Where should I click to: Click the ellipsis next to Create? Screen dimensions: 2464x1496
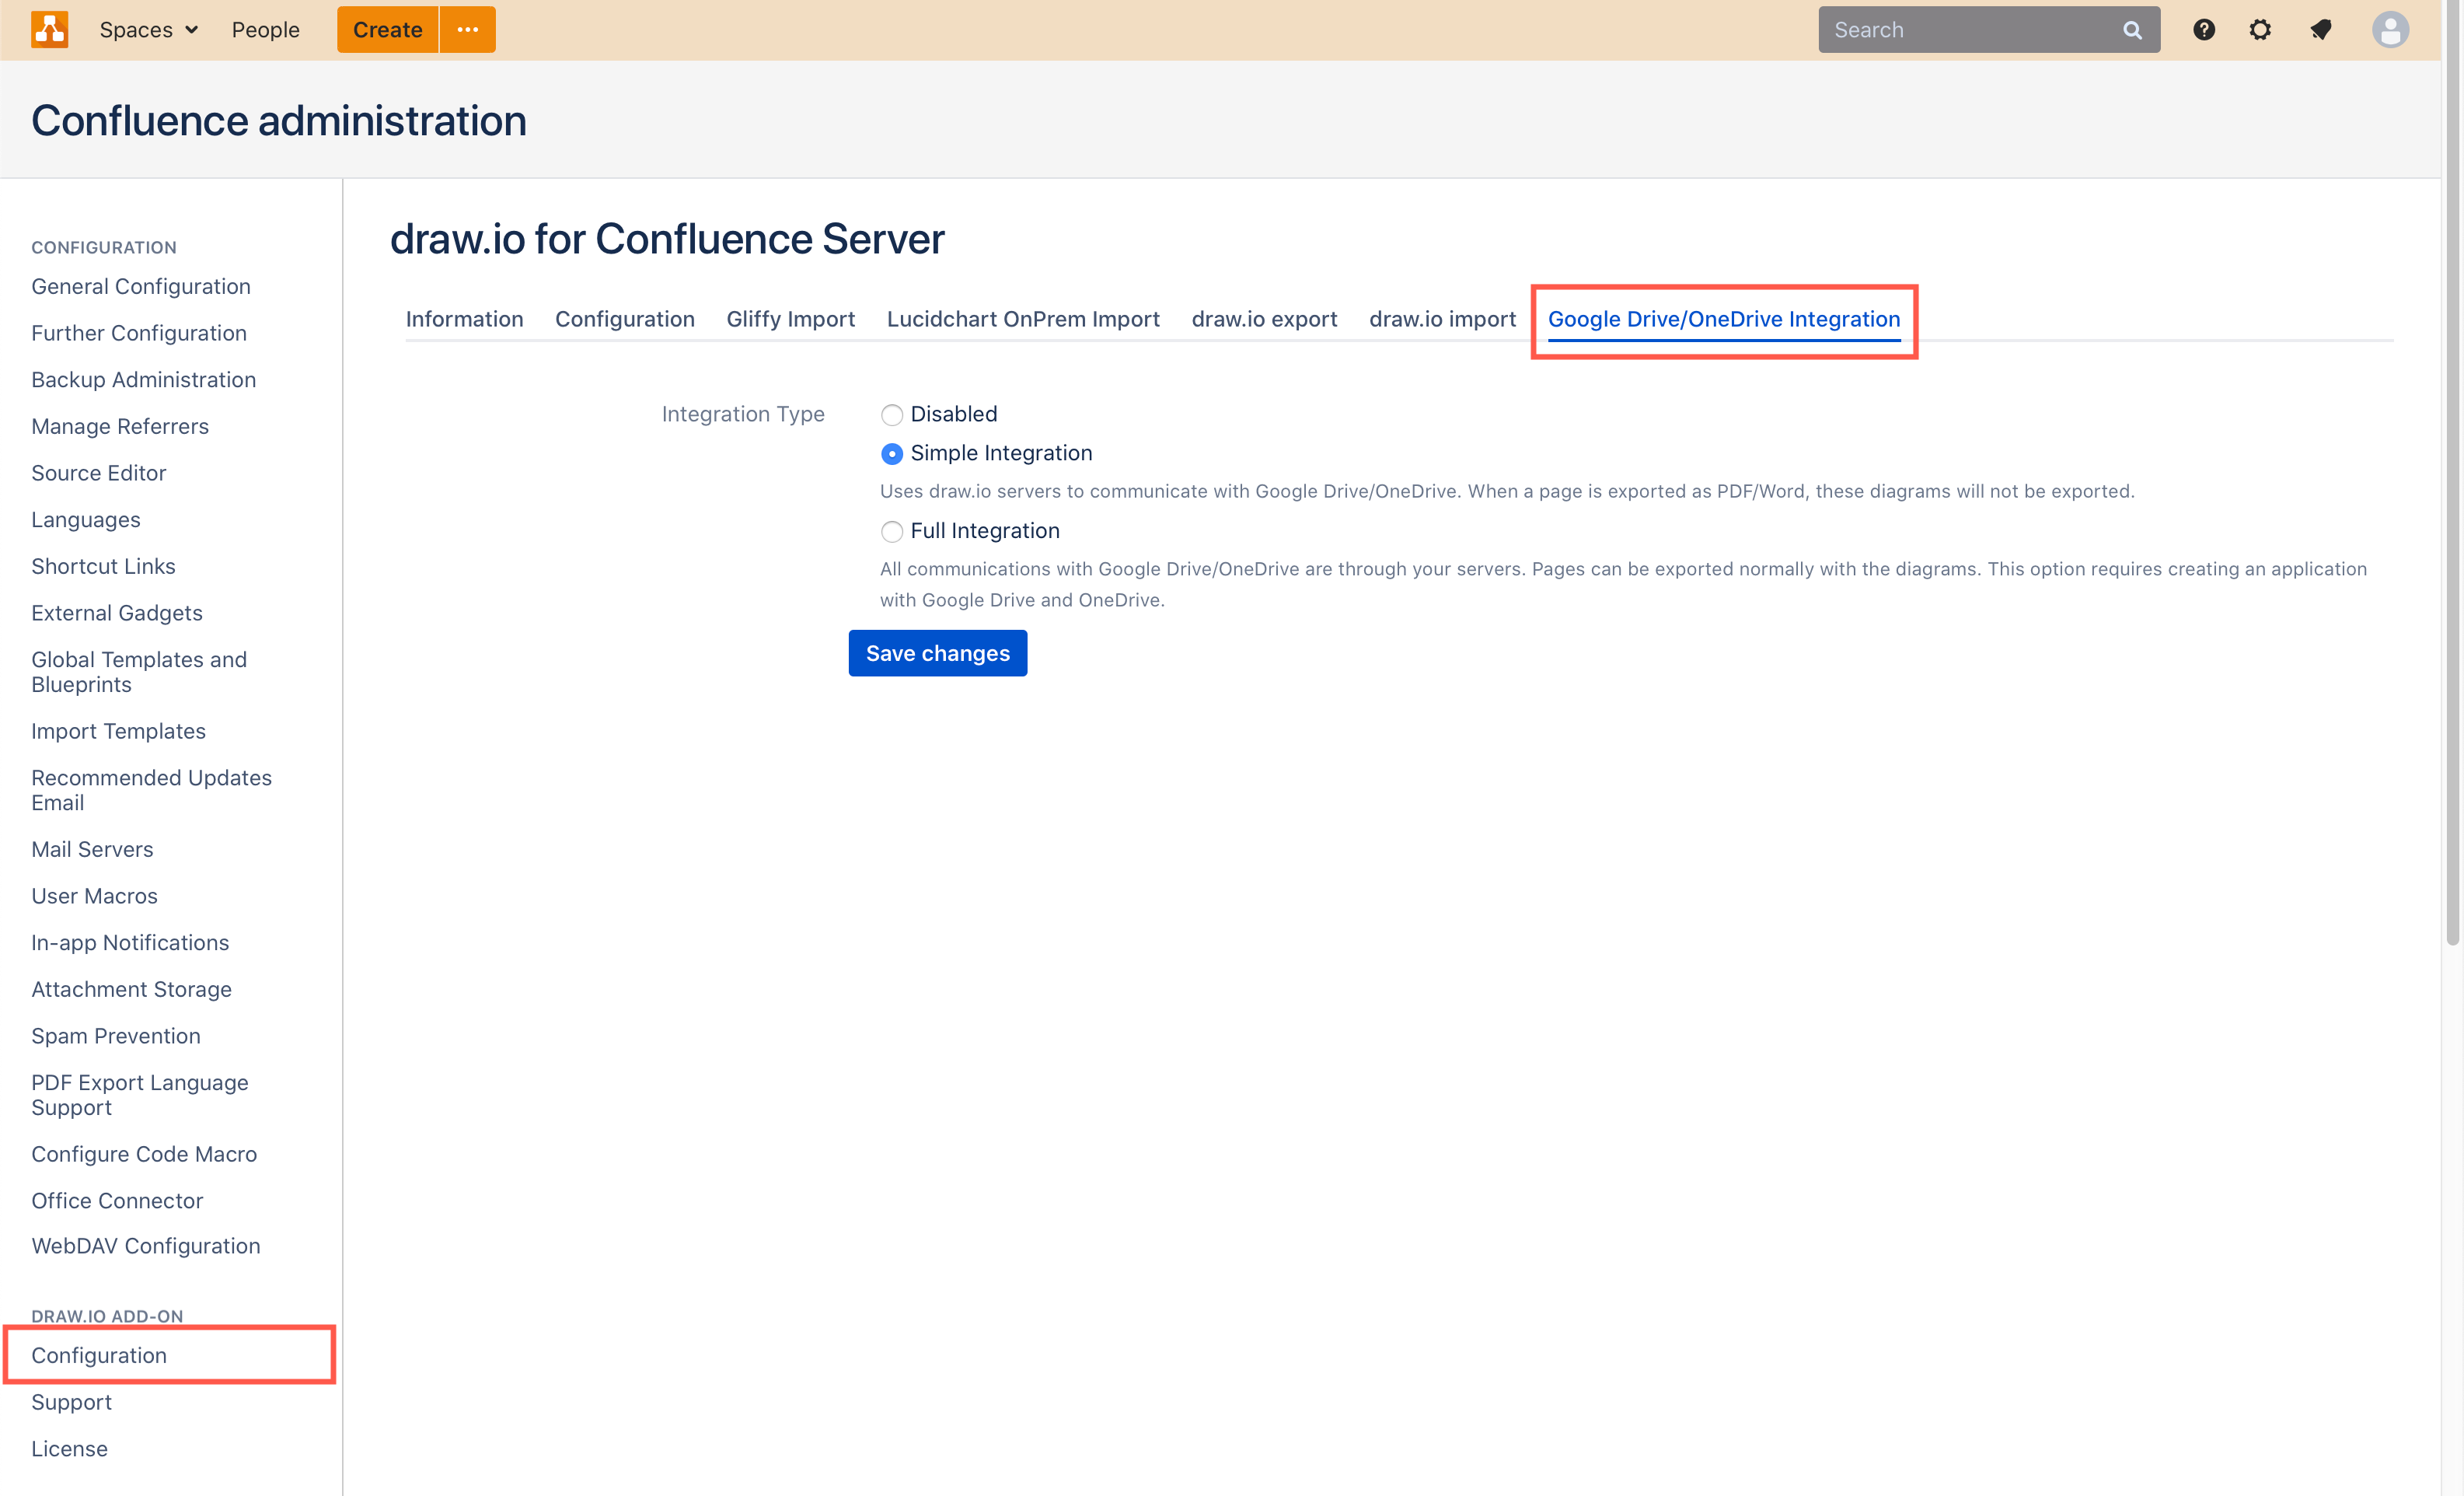pos(467,29)
